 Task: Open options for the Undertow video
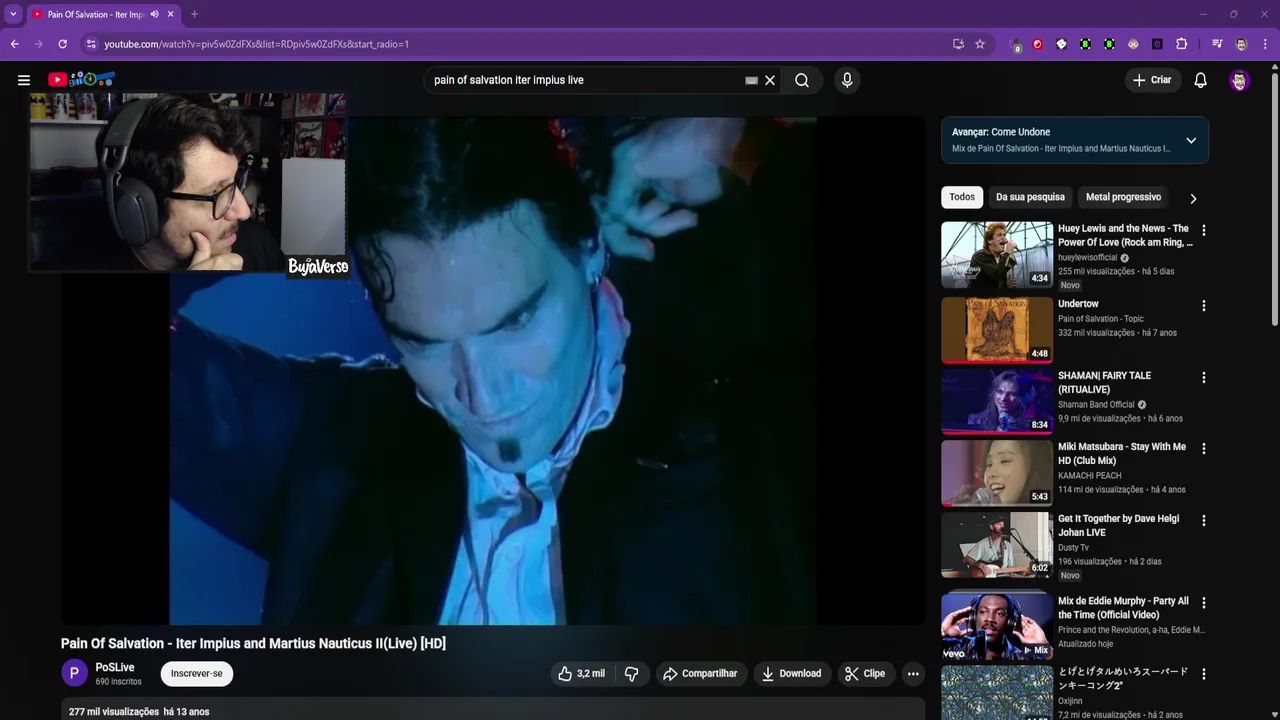[1204, 305]
